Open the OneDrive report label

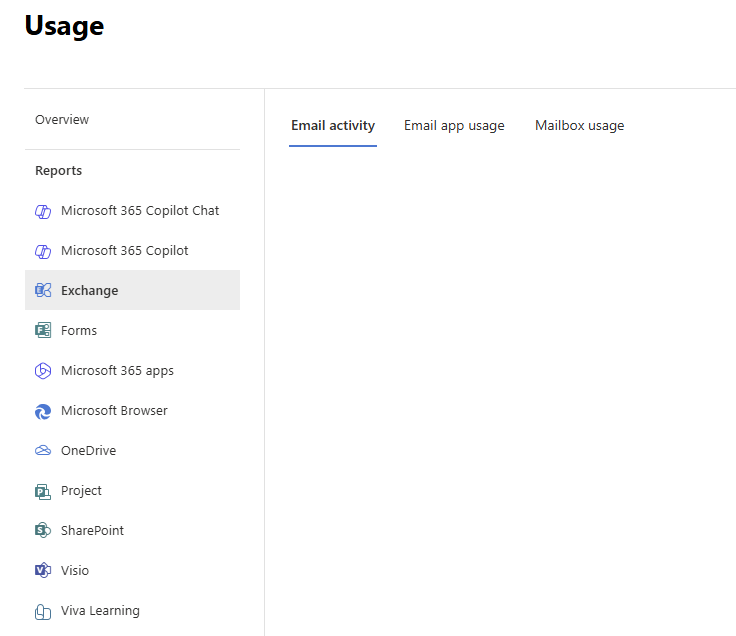pyautogui.click(x=88, y=451)
